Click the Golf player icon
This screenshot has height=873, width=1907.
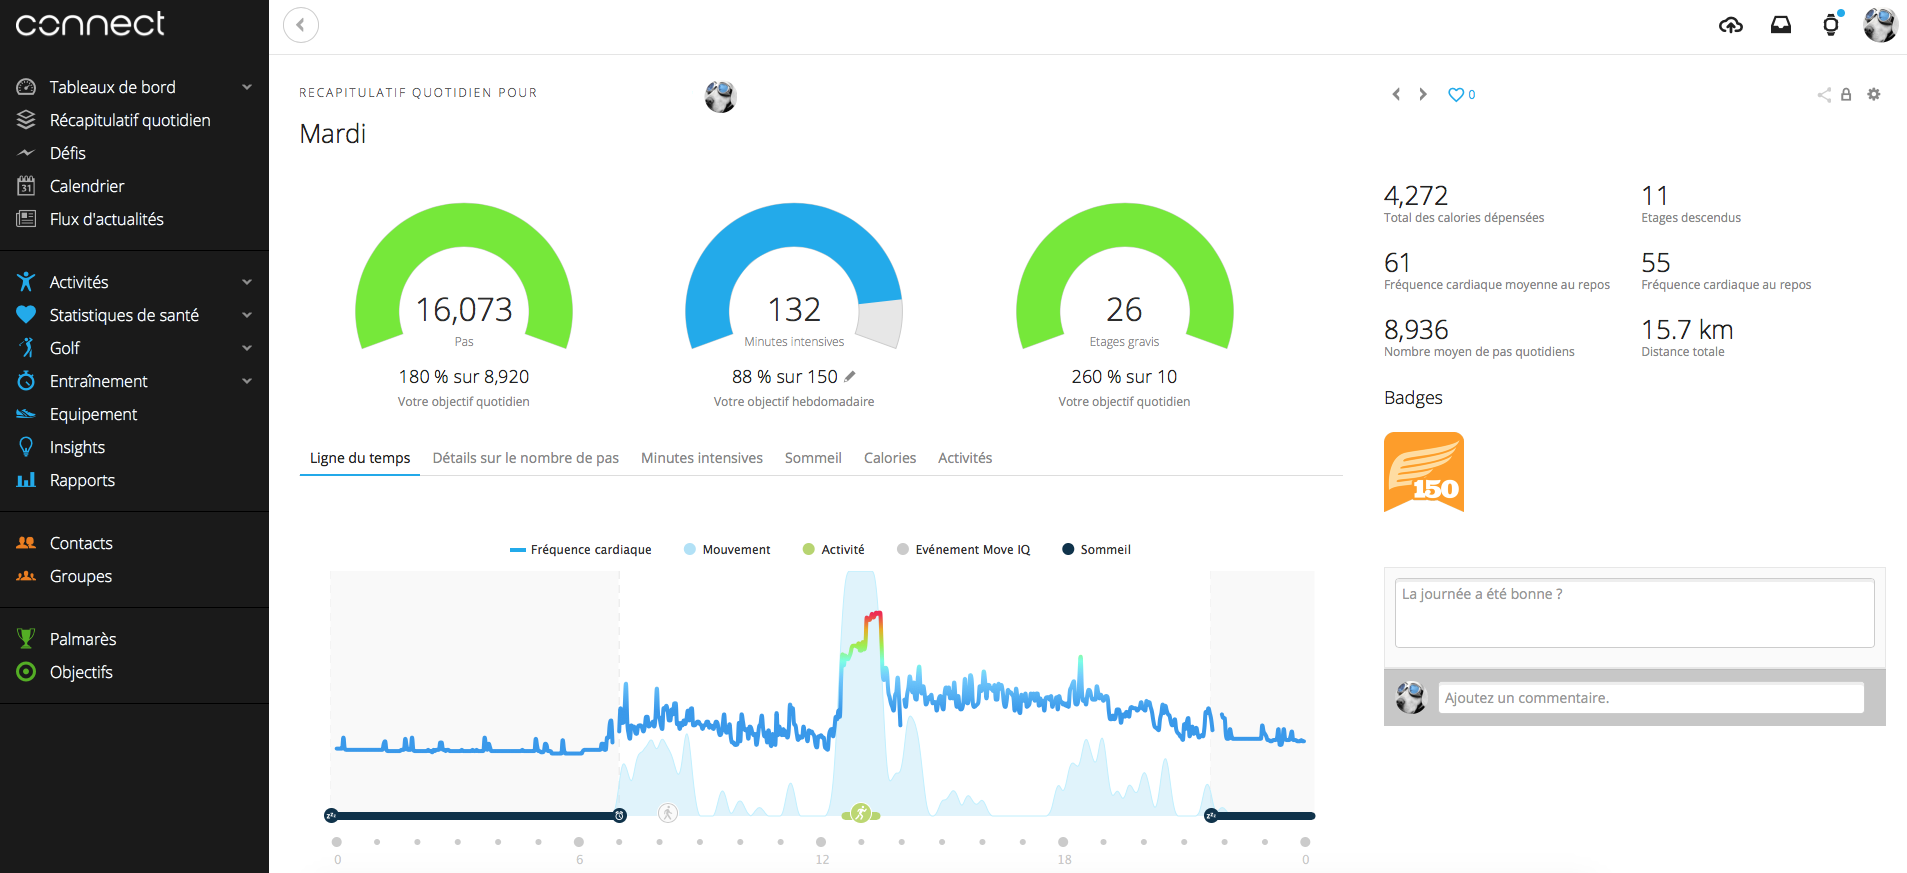(26, 348)
